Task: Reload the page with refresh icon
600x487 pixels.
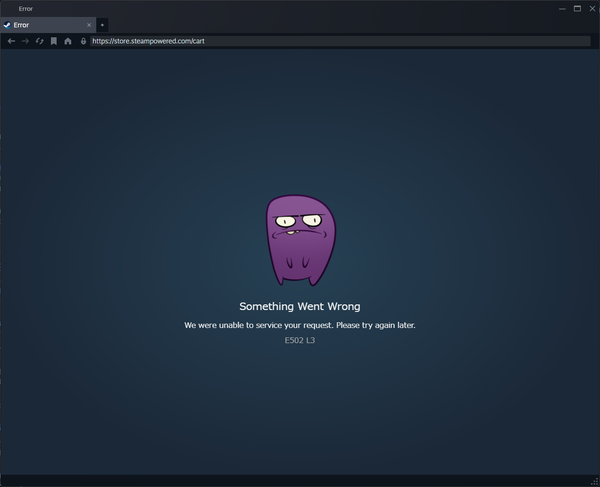Action: tap(39, 41)
